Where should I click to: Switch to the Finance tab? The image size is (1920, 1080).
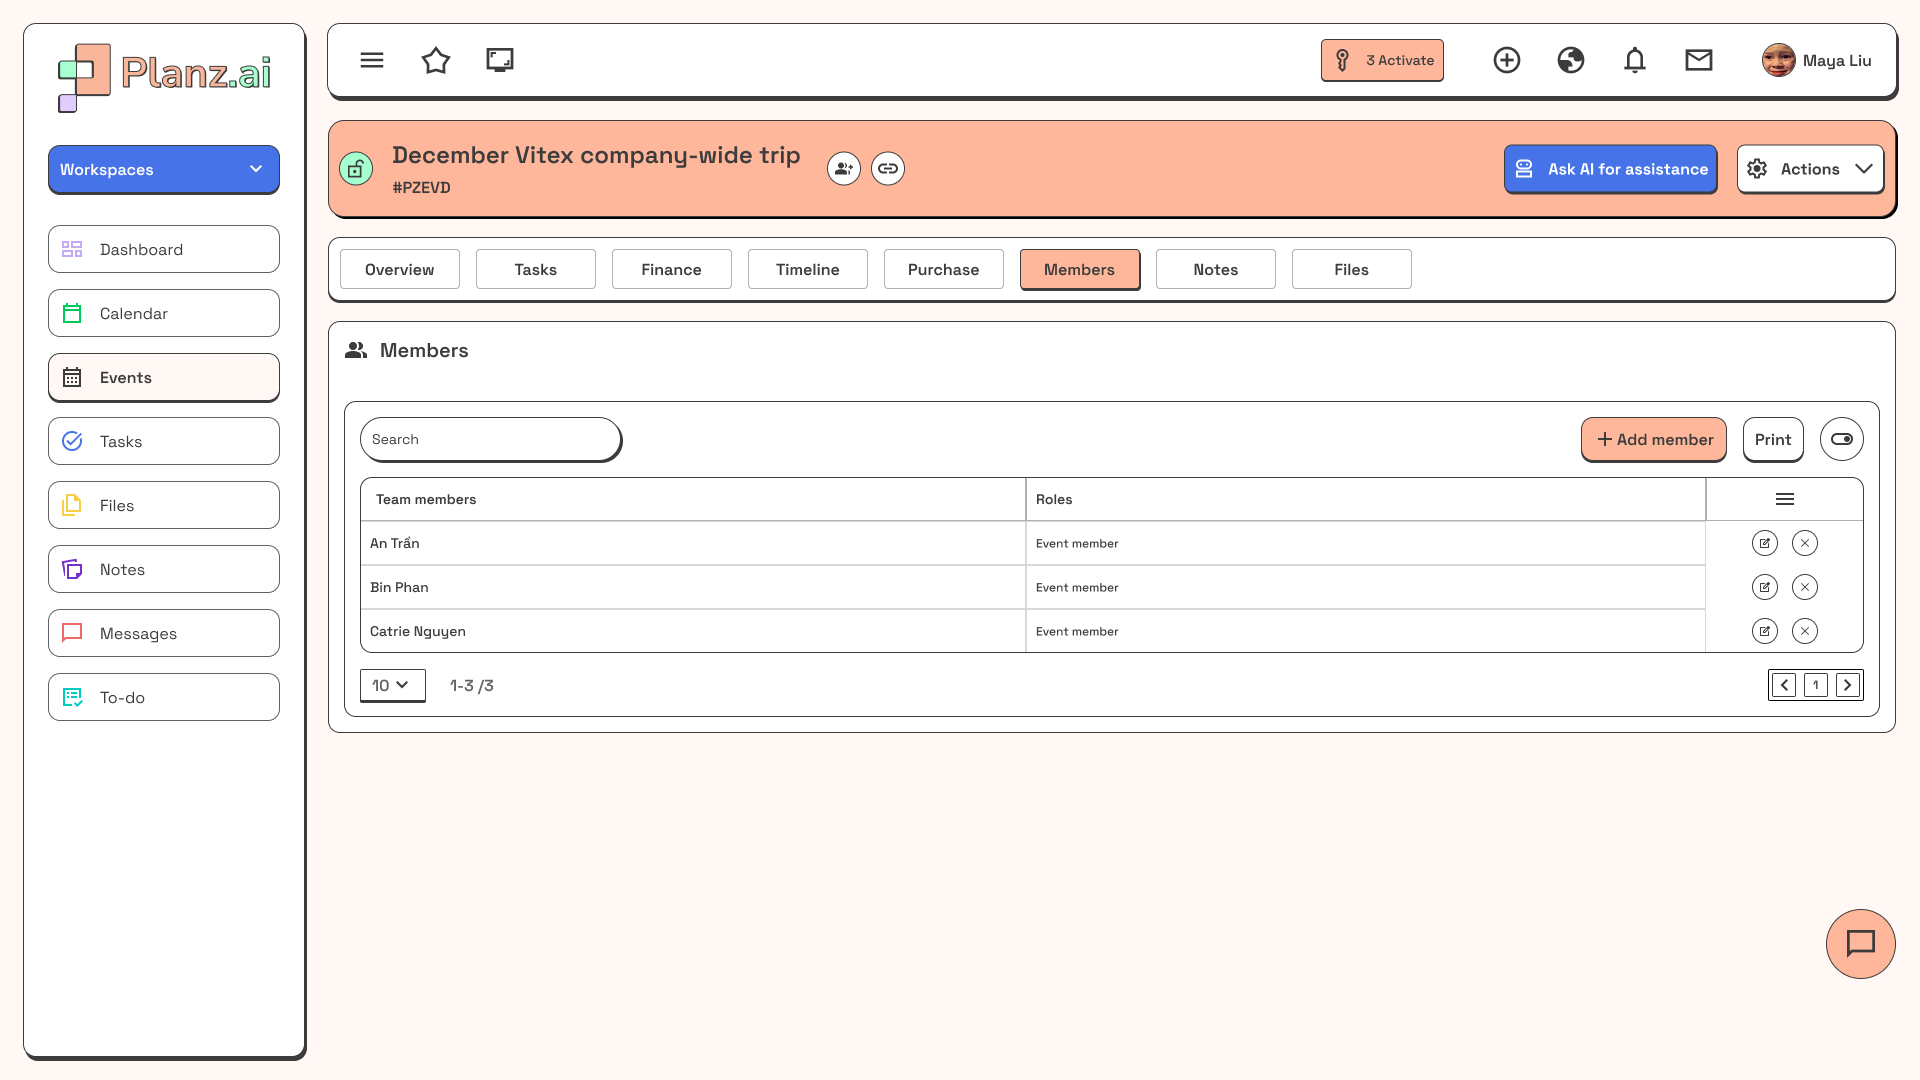click(671, 269)
